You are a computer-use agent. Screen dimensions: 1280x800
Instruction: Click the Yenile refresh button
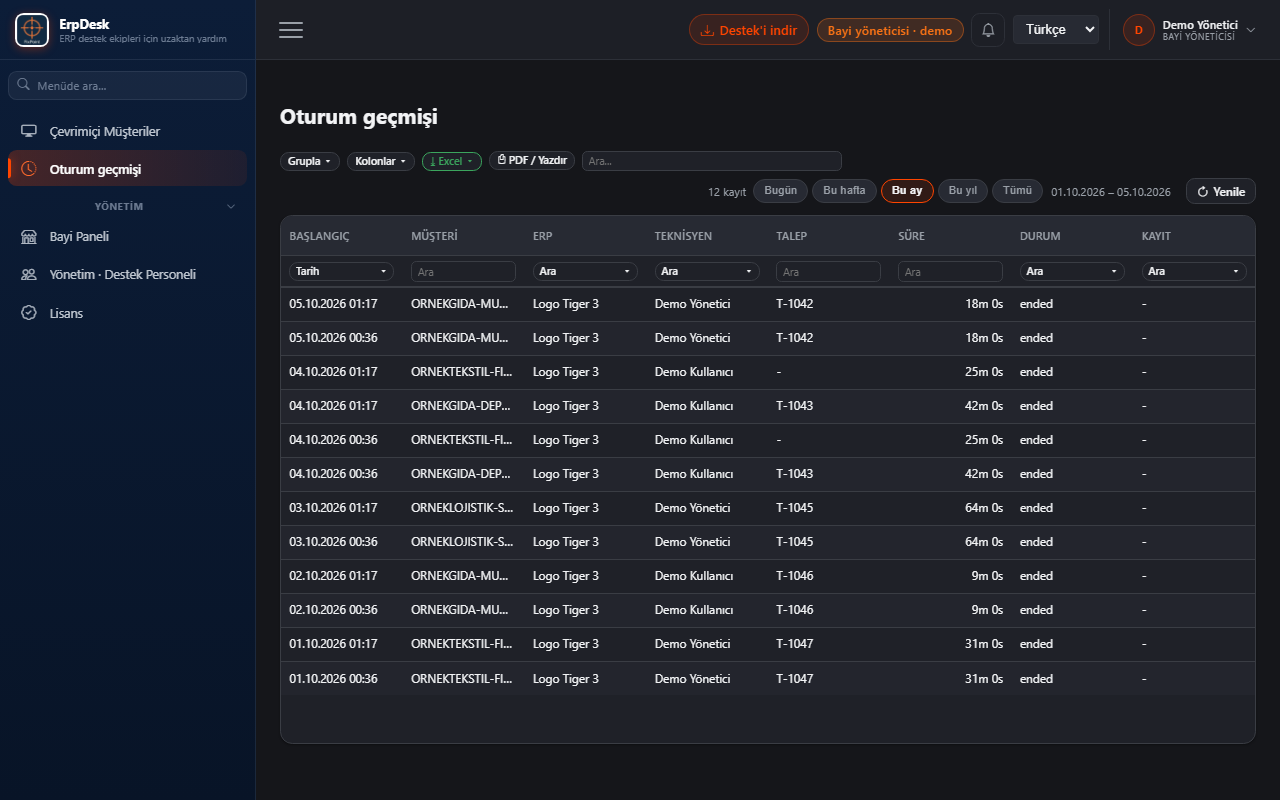pos(1221,191)
